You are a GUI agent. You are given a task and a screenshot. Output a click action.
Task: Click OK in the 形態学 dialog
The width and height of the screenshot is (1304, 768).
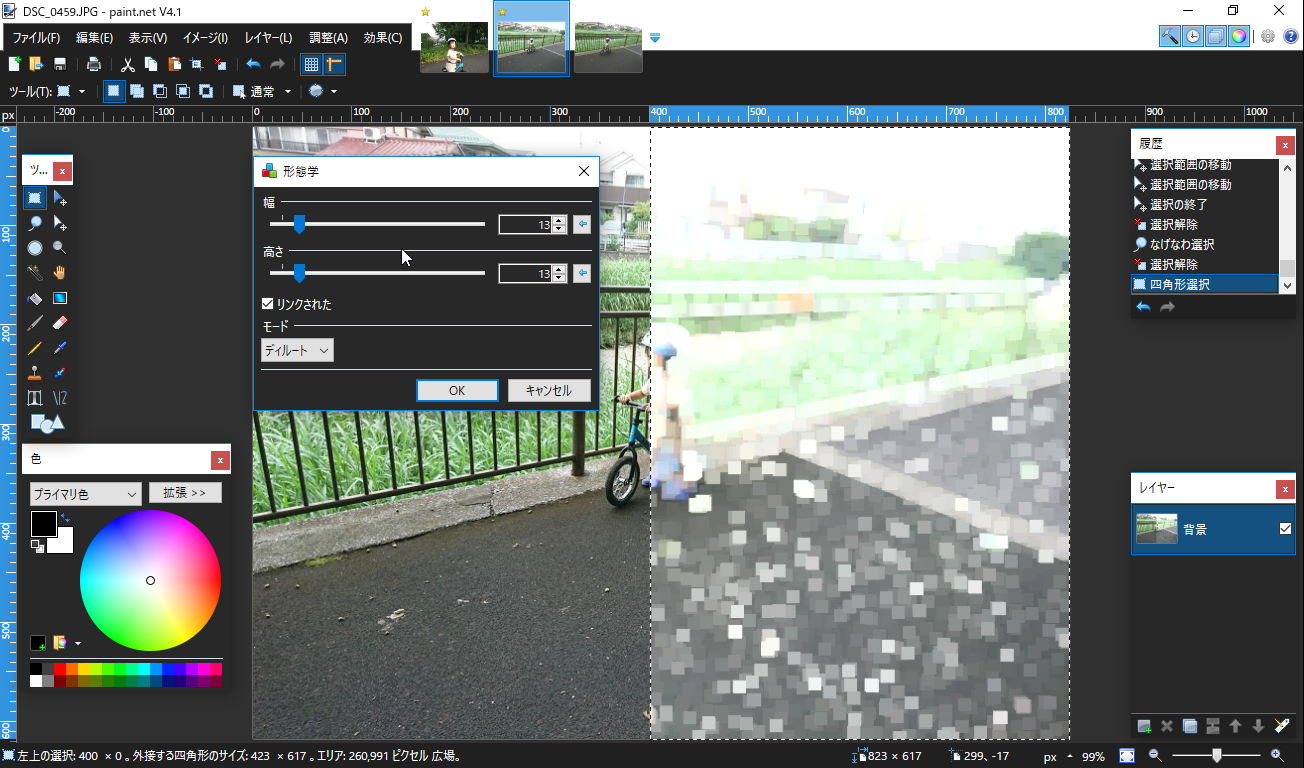(x=457, y=390)
